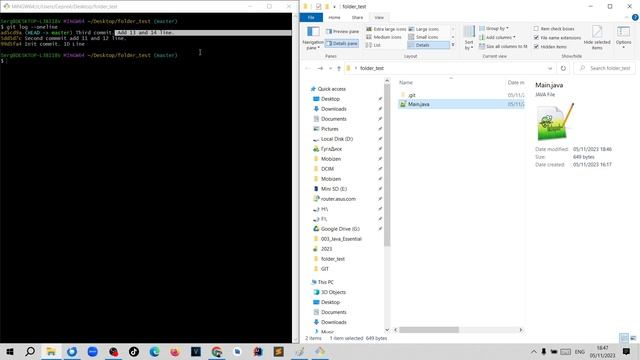Select the Details layout option
Viewport: 640px width, 360px height.
(x=428, y=45)
